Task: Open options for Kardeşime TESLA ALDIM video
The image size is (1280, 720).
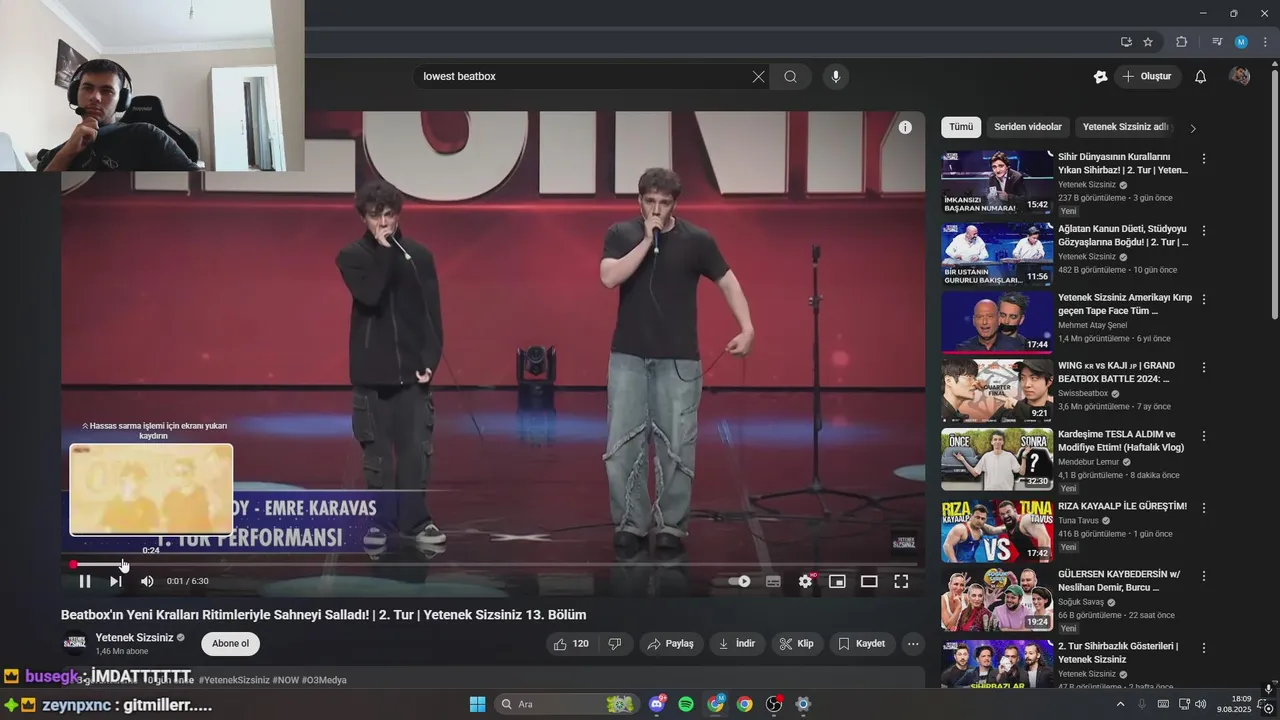Action: pos(1204,436)
